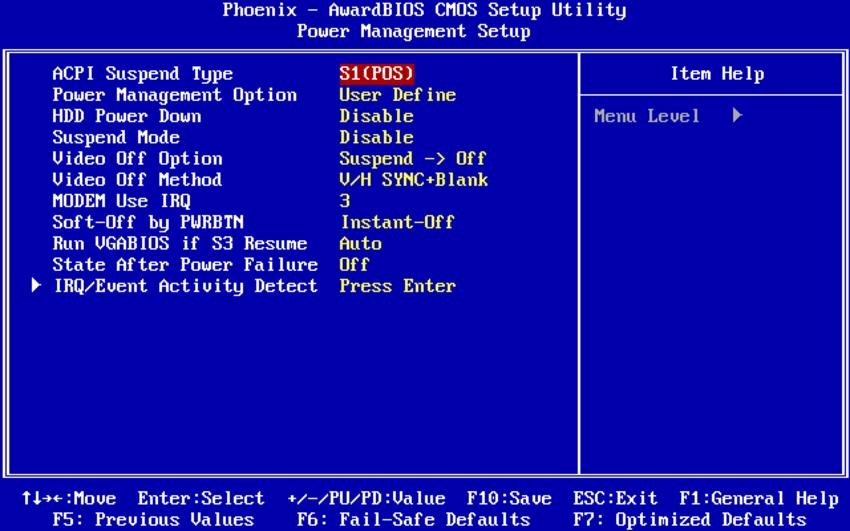Click the F10:Save hint
This screenshot has height=531, width=850.
[x=509, y=498]
